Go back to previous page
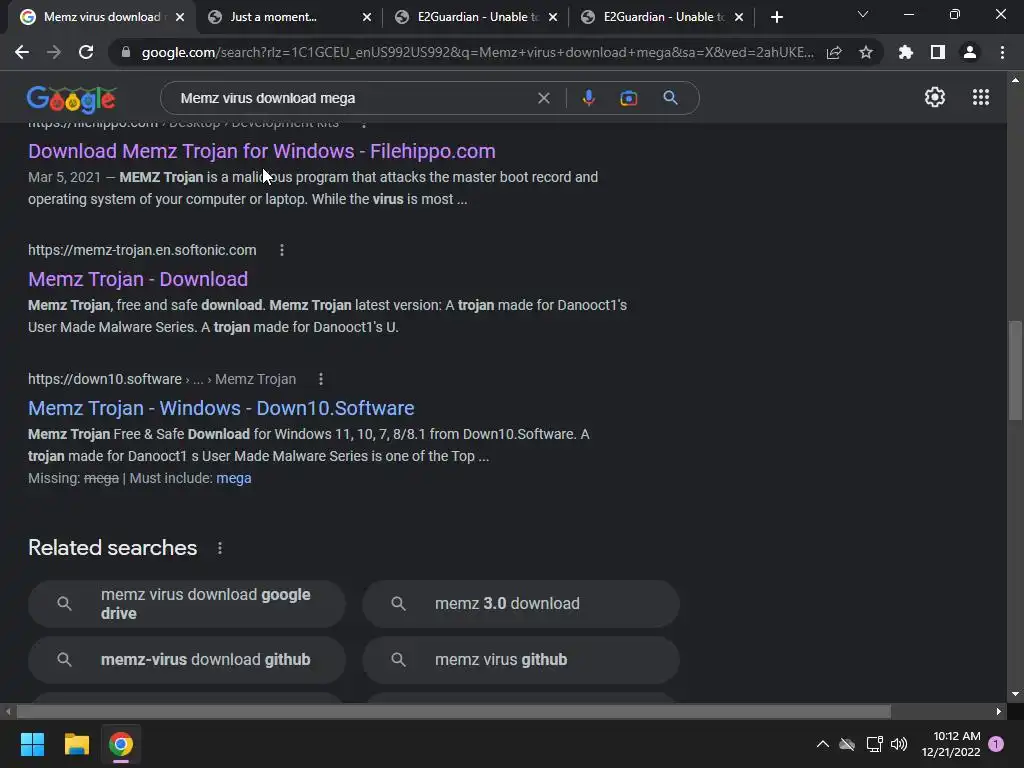 [x=22, y=52]
